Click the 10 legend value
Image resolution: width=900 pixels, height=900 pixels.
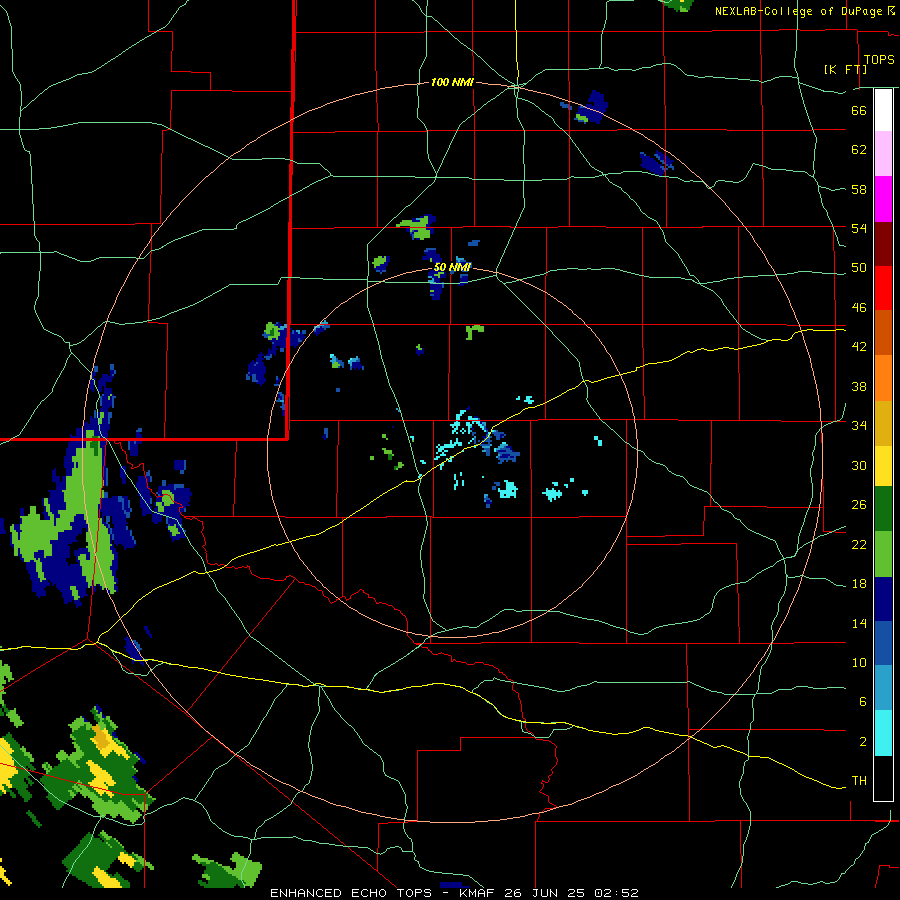pyautogui.click(x=859, y=662)
